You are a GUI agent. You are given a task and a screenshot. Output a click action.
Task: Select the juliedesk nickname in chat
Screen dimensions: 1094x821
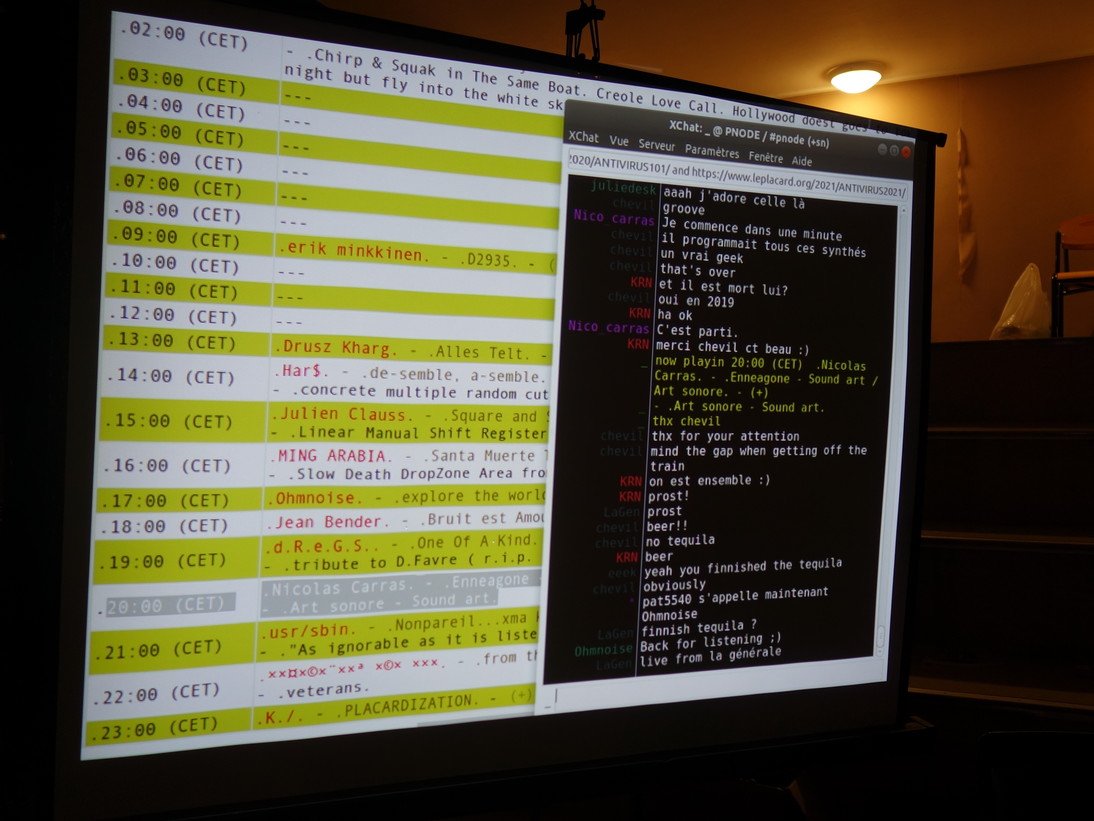point(623,188)
